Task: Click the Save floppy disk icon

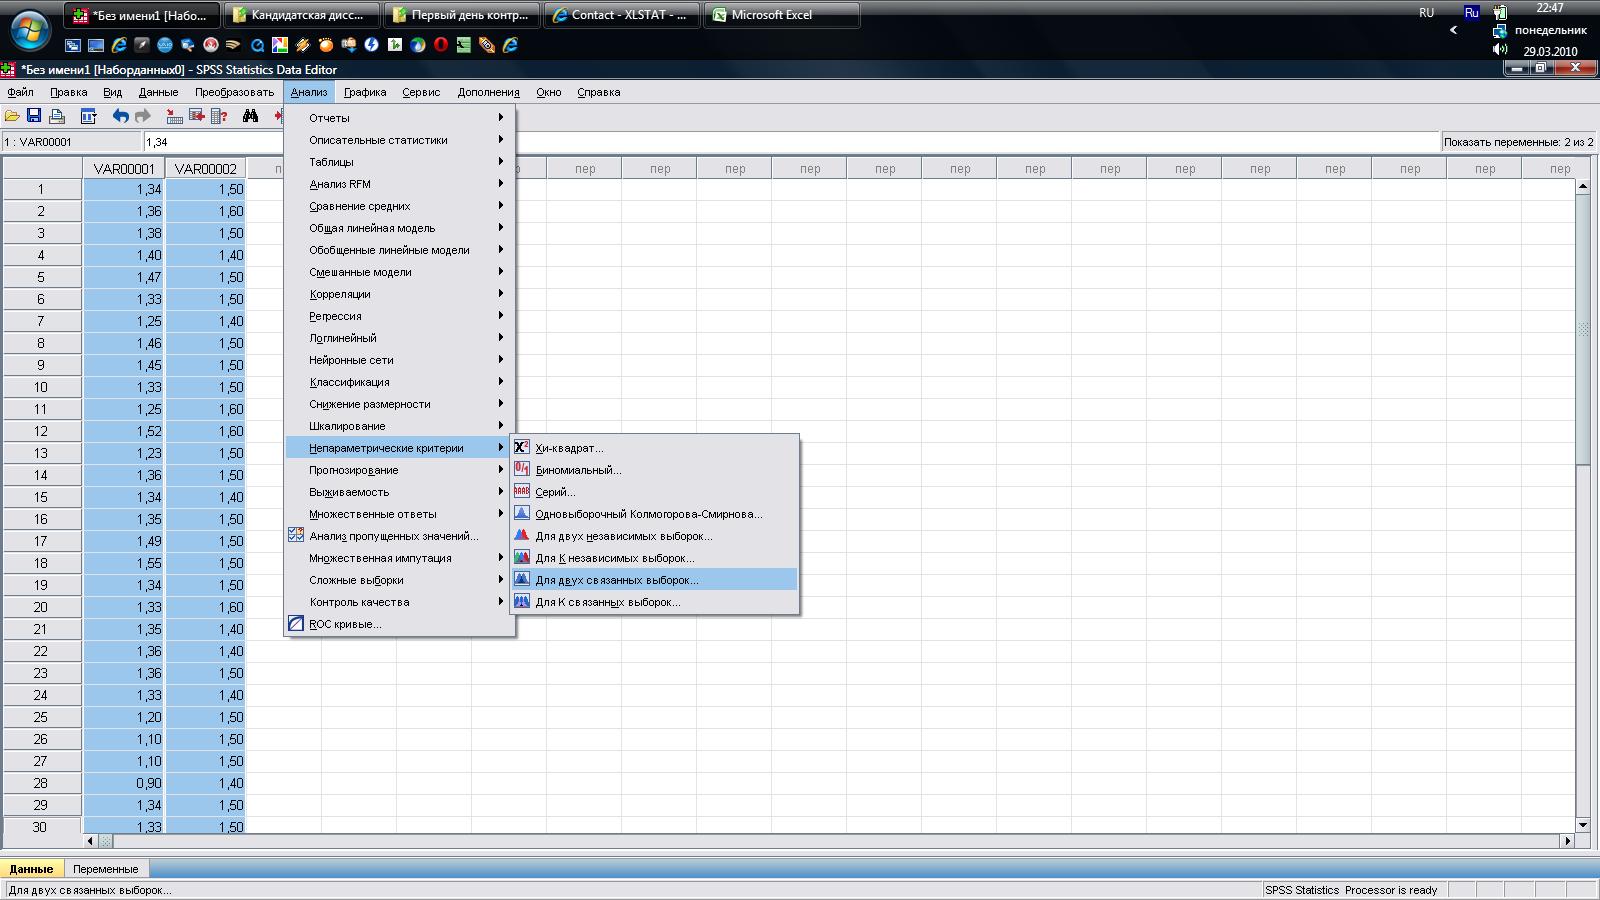Action: [x=34, y=116]
